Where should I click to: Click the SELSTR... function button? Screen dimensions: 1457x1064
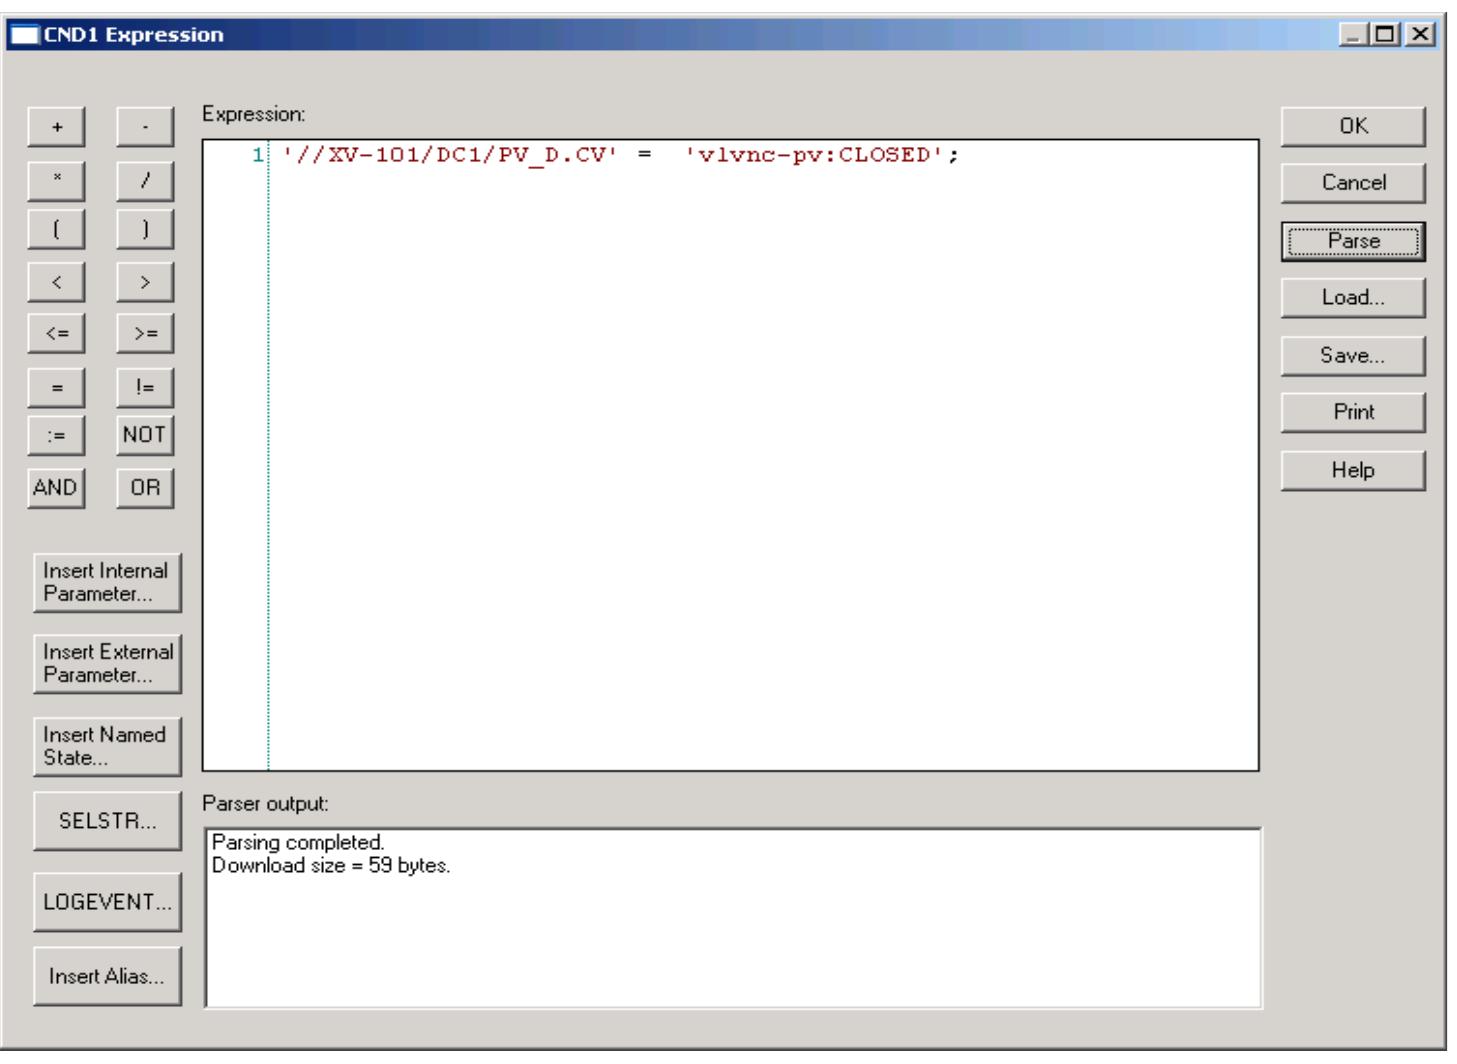[x=107, y=821]
